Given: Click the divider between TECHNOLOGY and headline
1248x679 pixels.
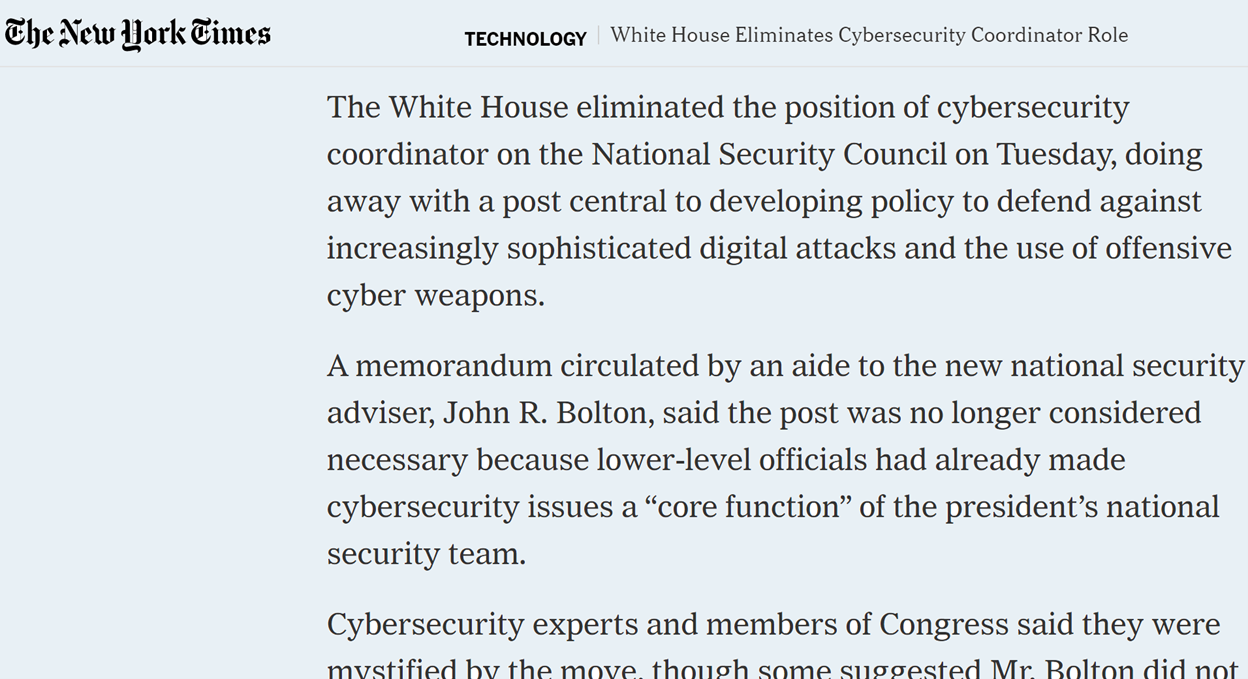Looking at the screenshot, I should pyautogui.click(x=598, y=36).
